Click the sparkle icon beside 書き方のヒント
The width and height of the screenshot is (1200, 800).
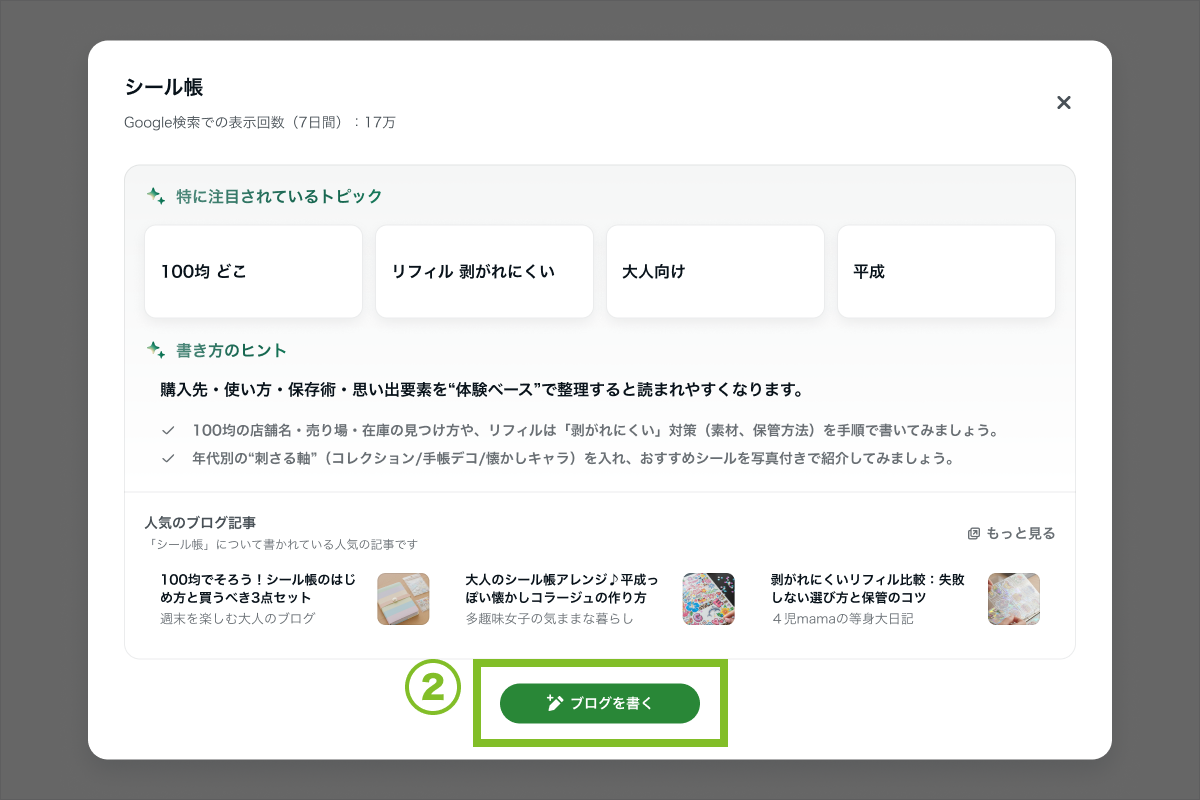156,350
